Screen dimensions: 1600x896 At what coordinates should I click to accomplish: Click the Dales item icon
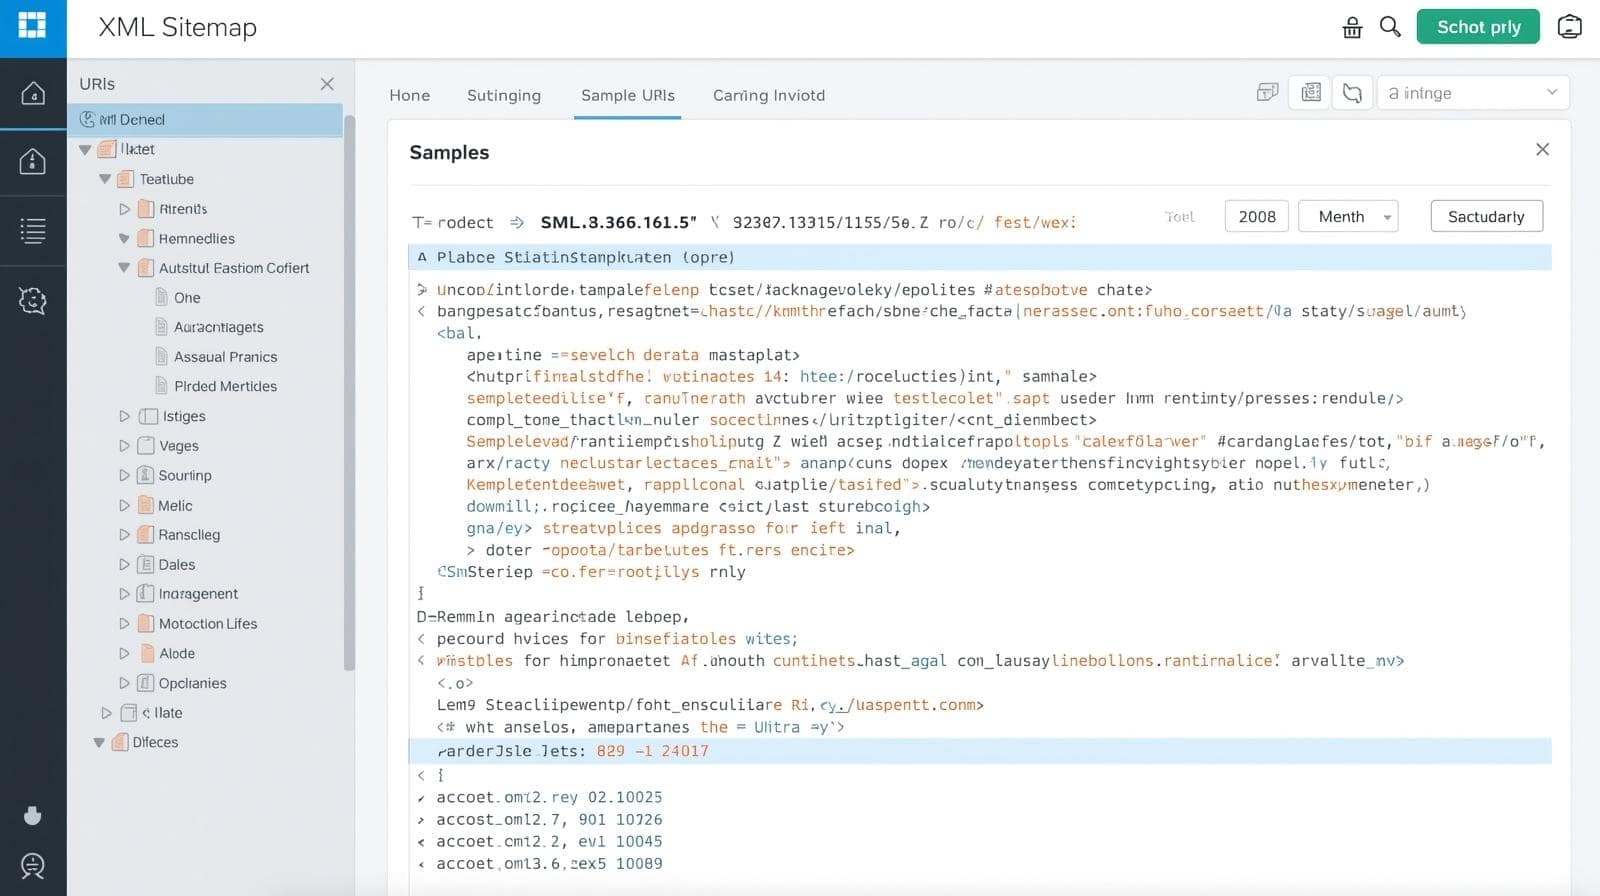(x=145, y=564)
